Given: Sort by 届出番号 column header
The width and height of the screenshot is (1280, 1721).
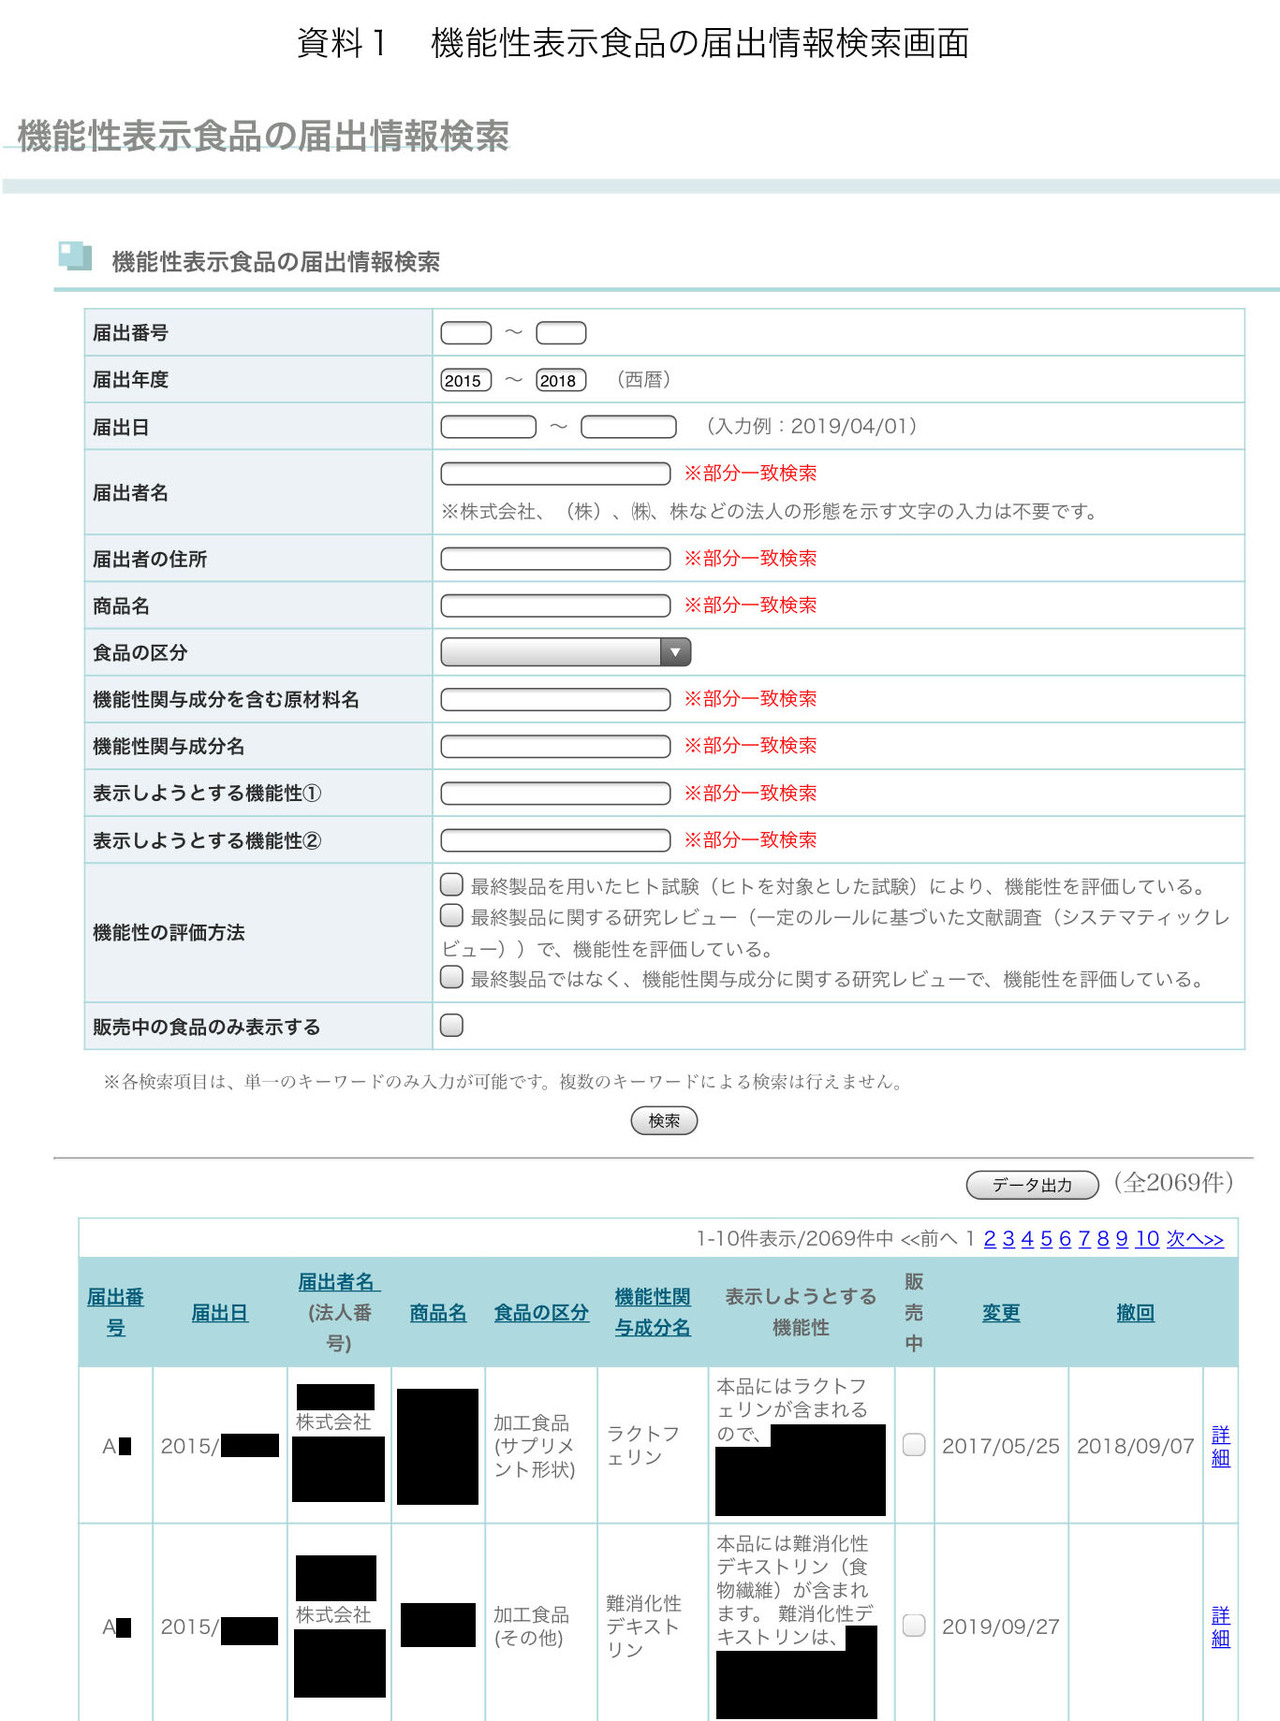Looking at the screenshot, I should click(116, 1312).
